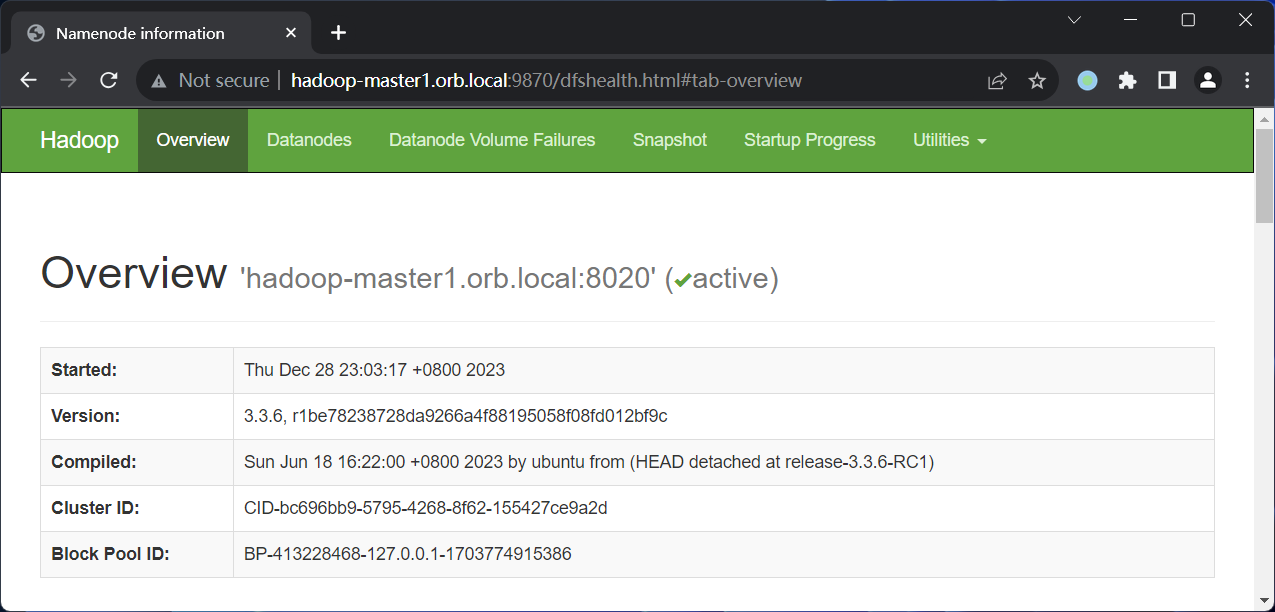
Task: Click the 'Block Pool ID:' label cell
Action: click(x=137, y=555)
